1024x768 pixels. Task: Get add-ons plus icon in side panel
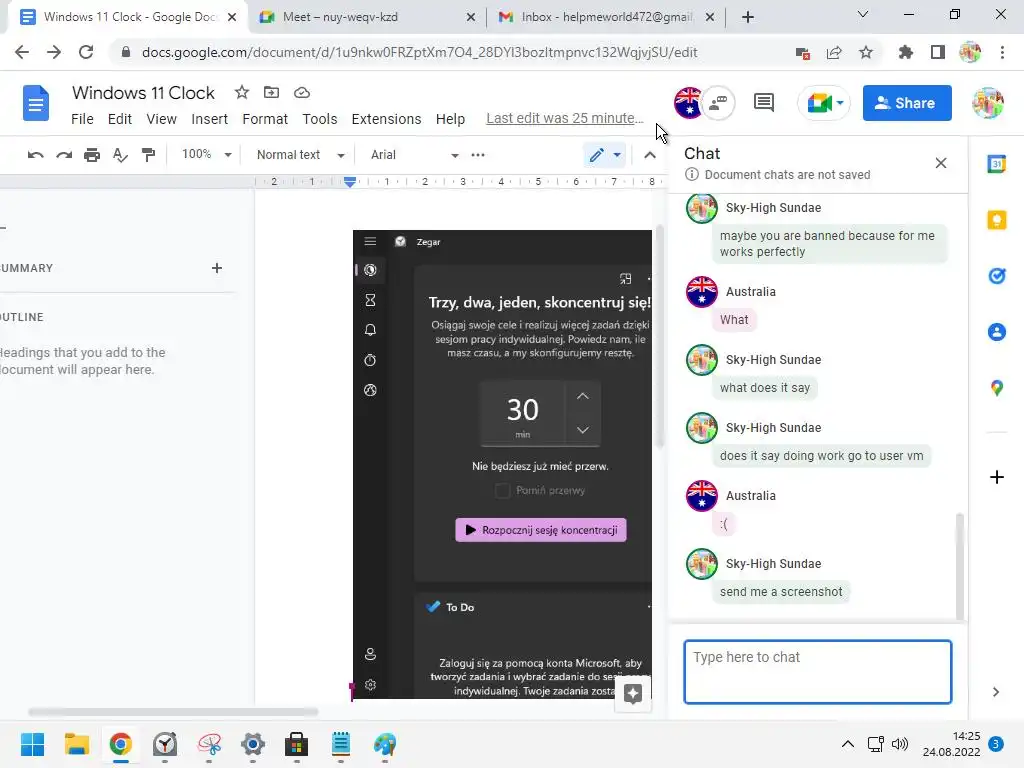[x=997, y=477]
